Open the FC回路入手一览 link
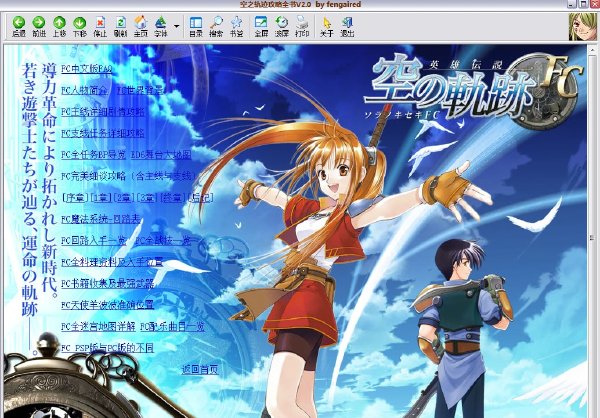The width and height of the screenshot is (600, 418). [x=93, y=240]
